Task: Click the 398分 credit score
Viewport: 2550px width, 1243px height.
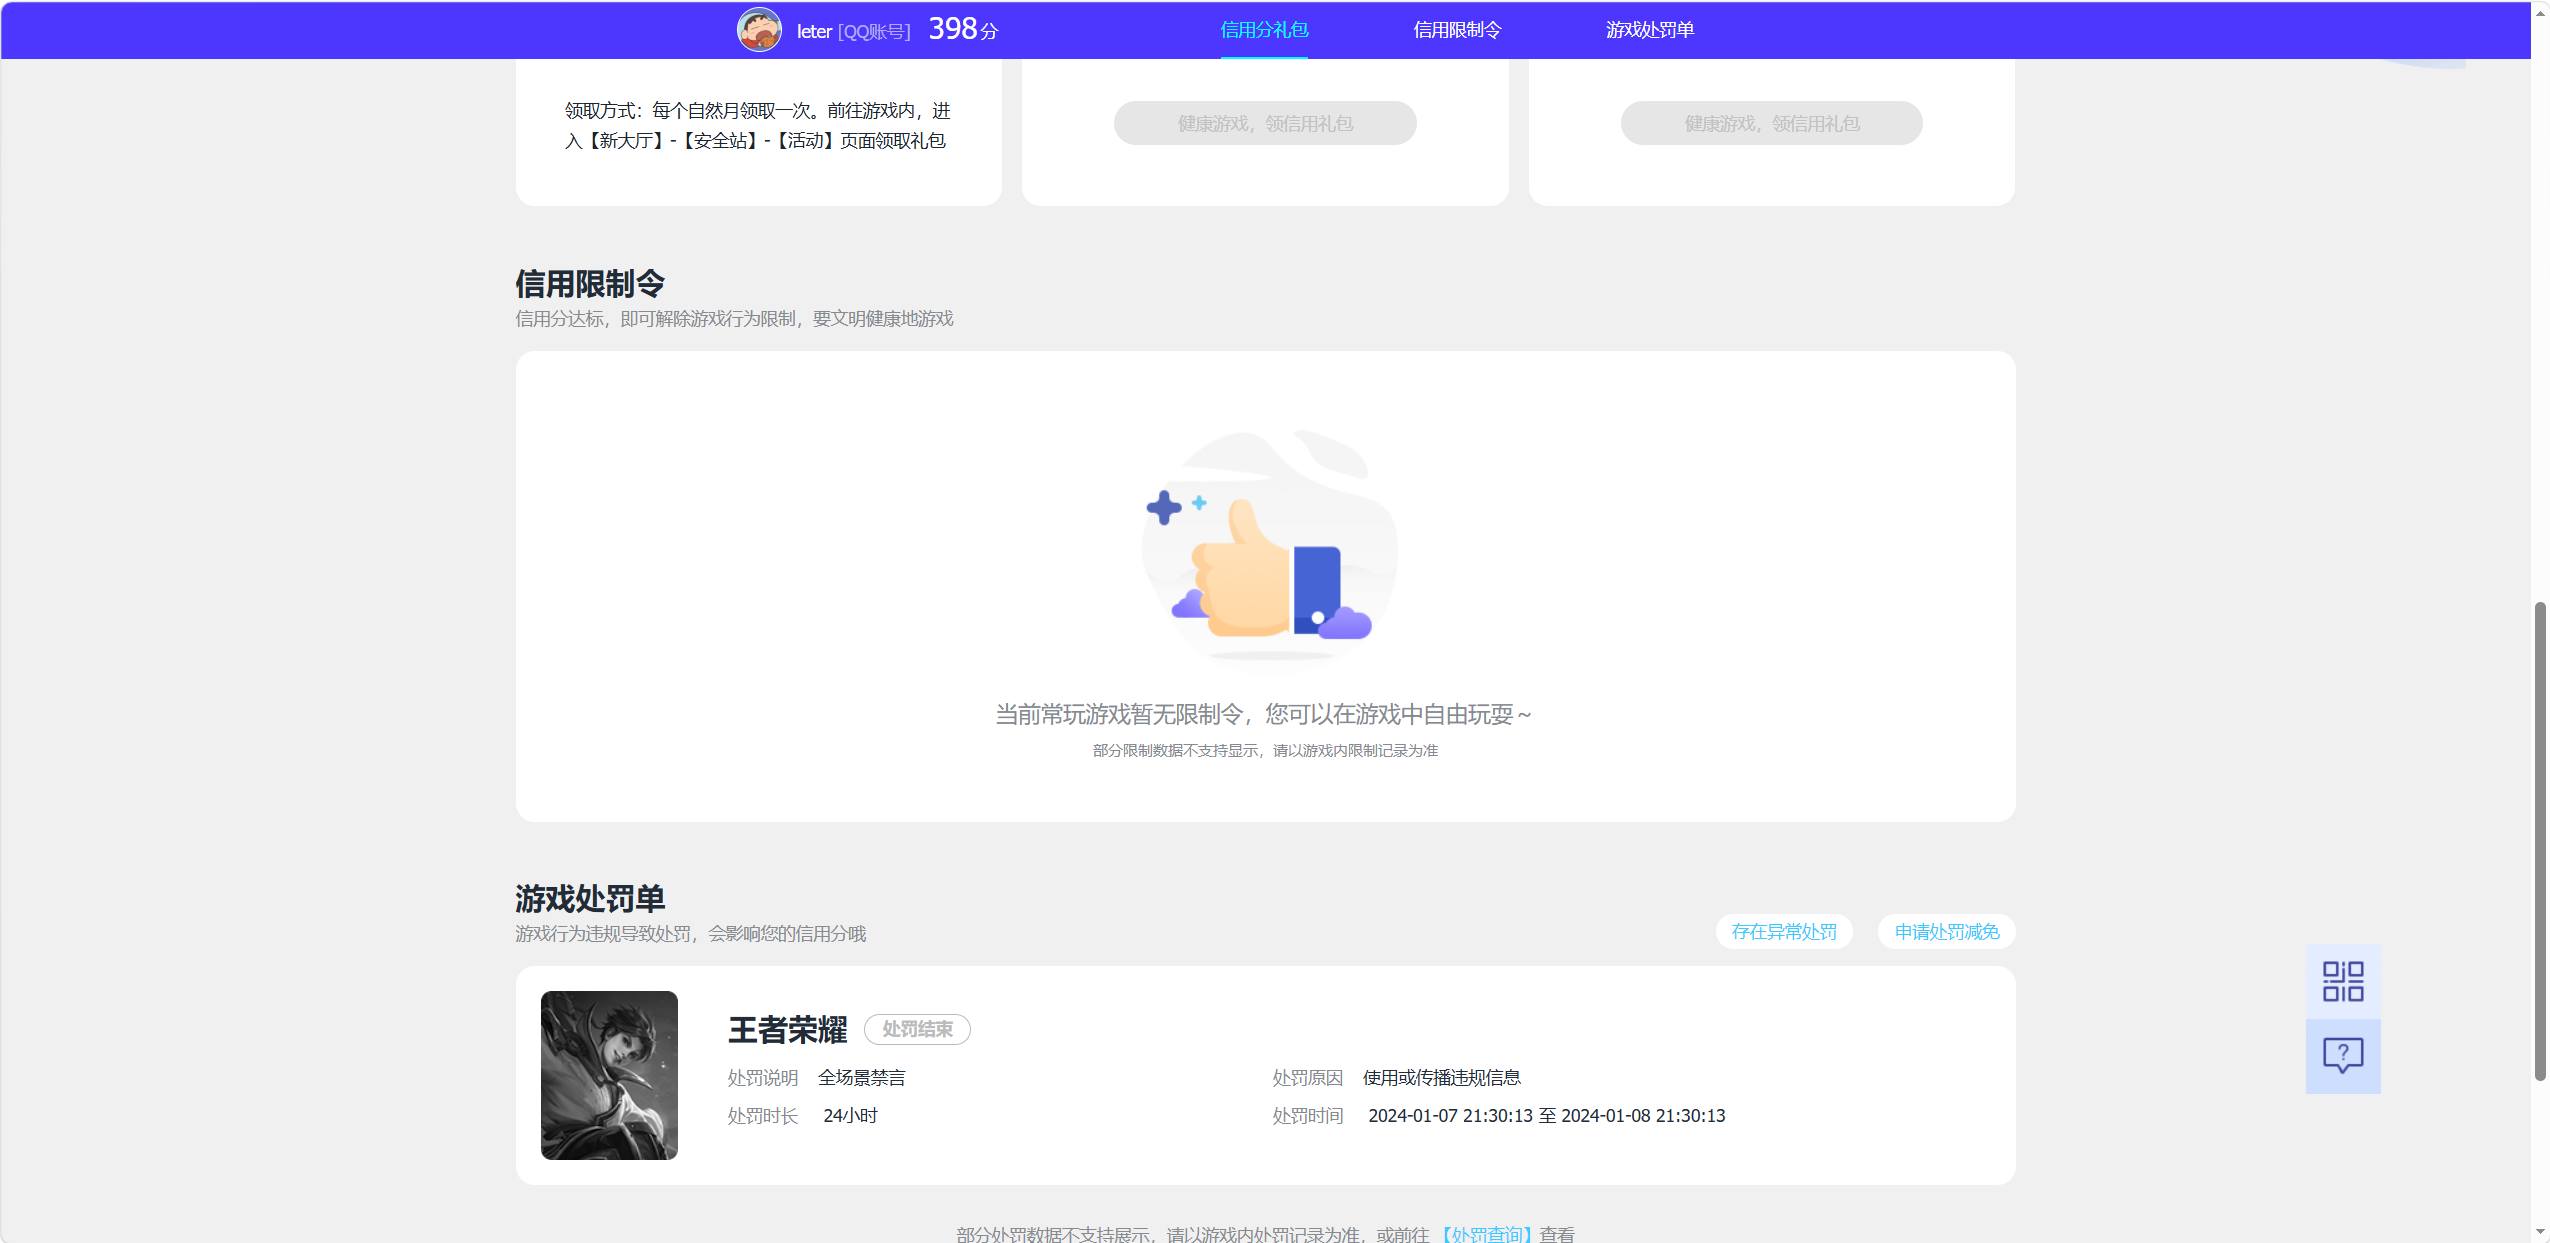Action: (963, 29)
